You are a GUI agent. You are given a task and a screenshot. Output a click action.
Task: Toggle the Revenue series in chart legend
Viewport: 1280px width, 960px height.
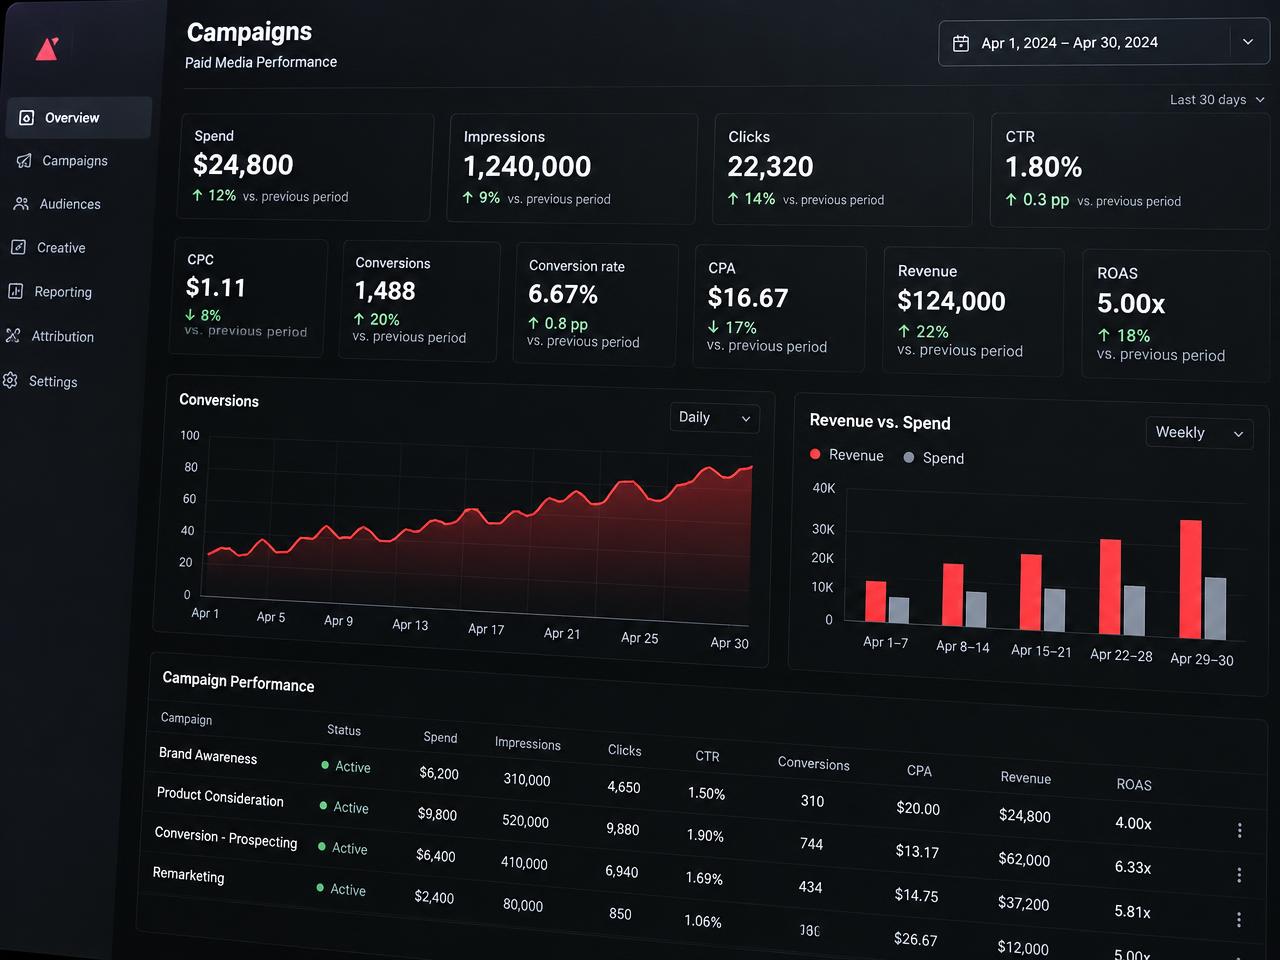(846, 455)
